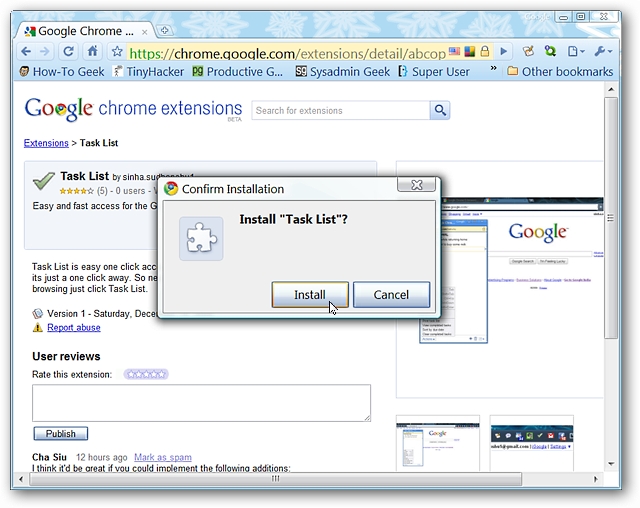Open TinyHacker bookmark
Viewport: 640px width, 508px height.
point(148,72)
